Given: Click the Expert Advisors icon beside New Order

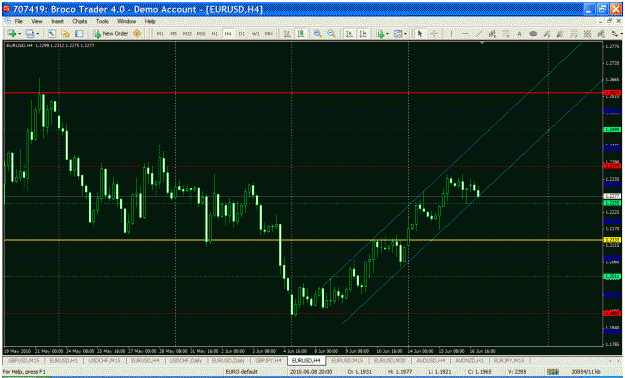Looking at the screenshot, I should 137,34.
